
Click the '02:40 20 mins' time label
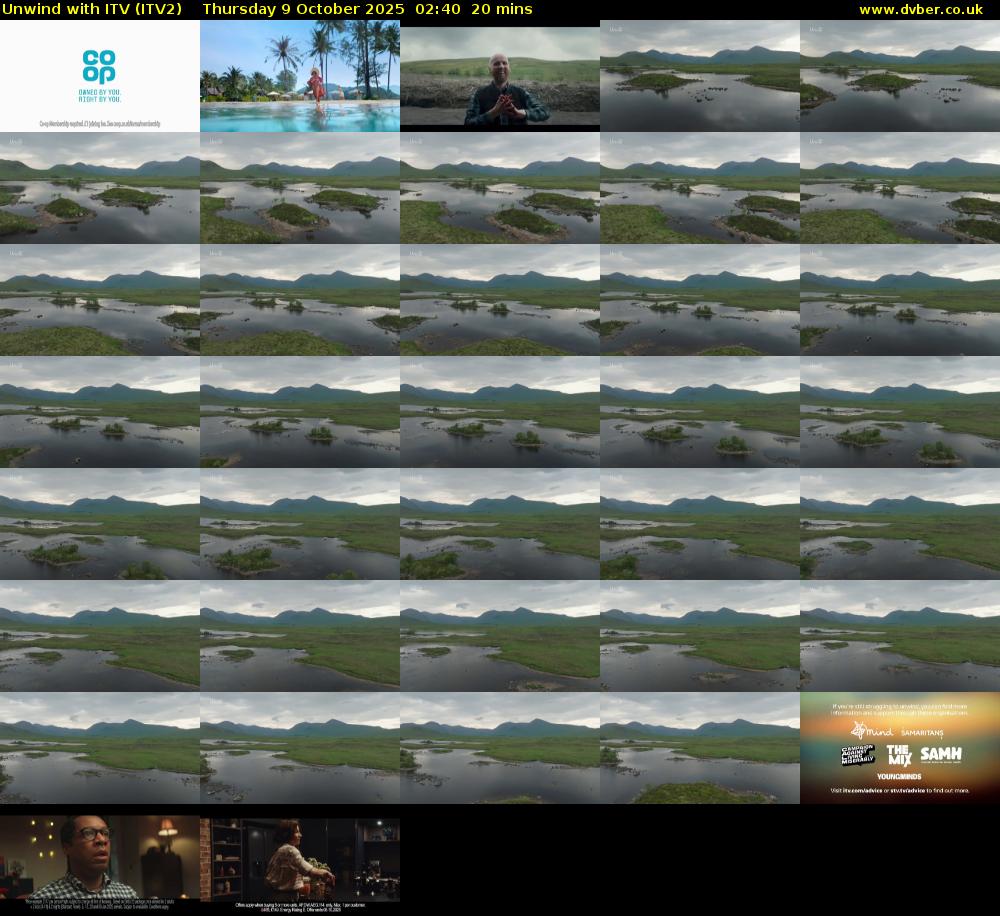[x=472, y=9]
